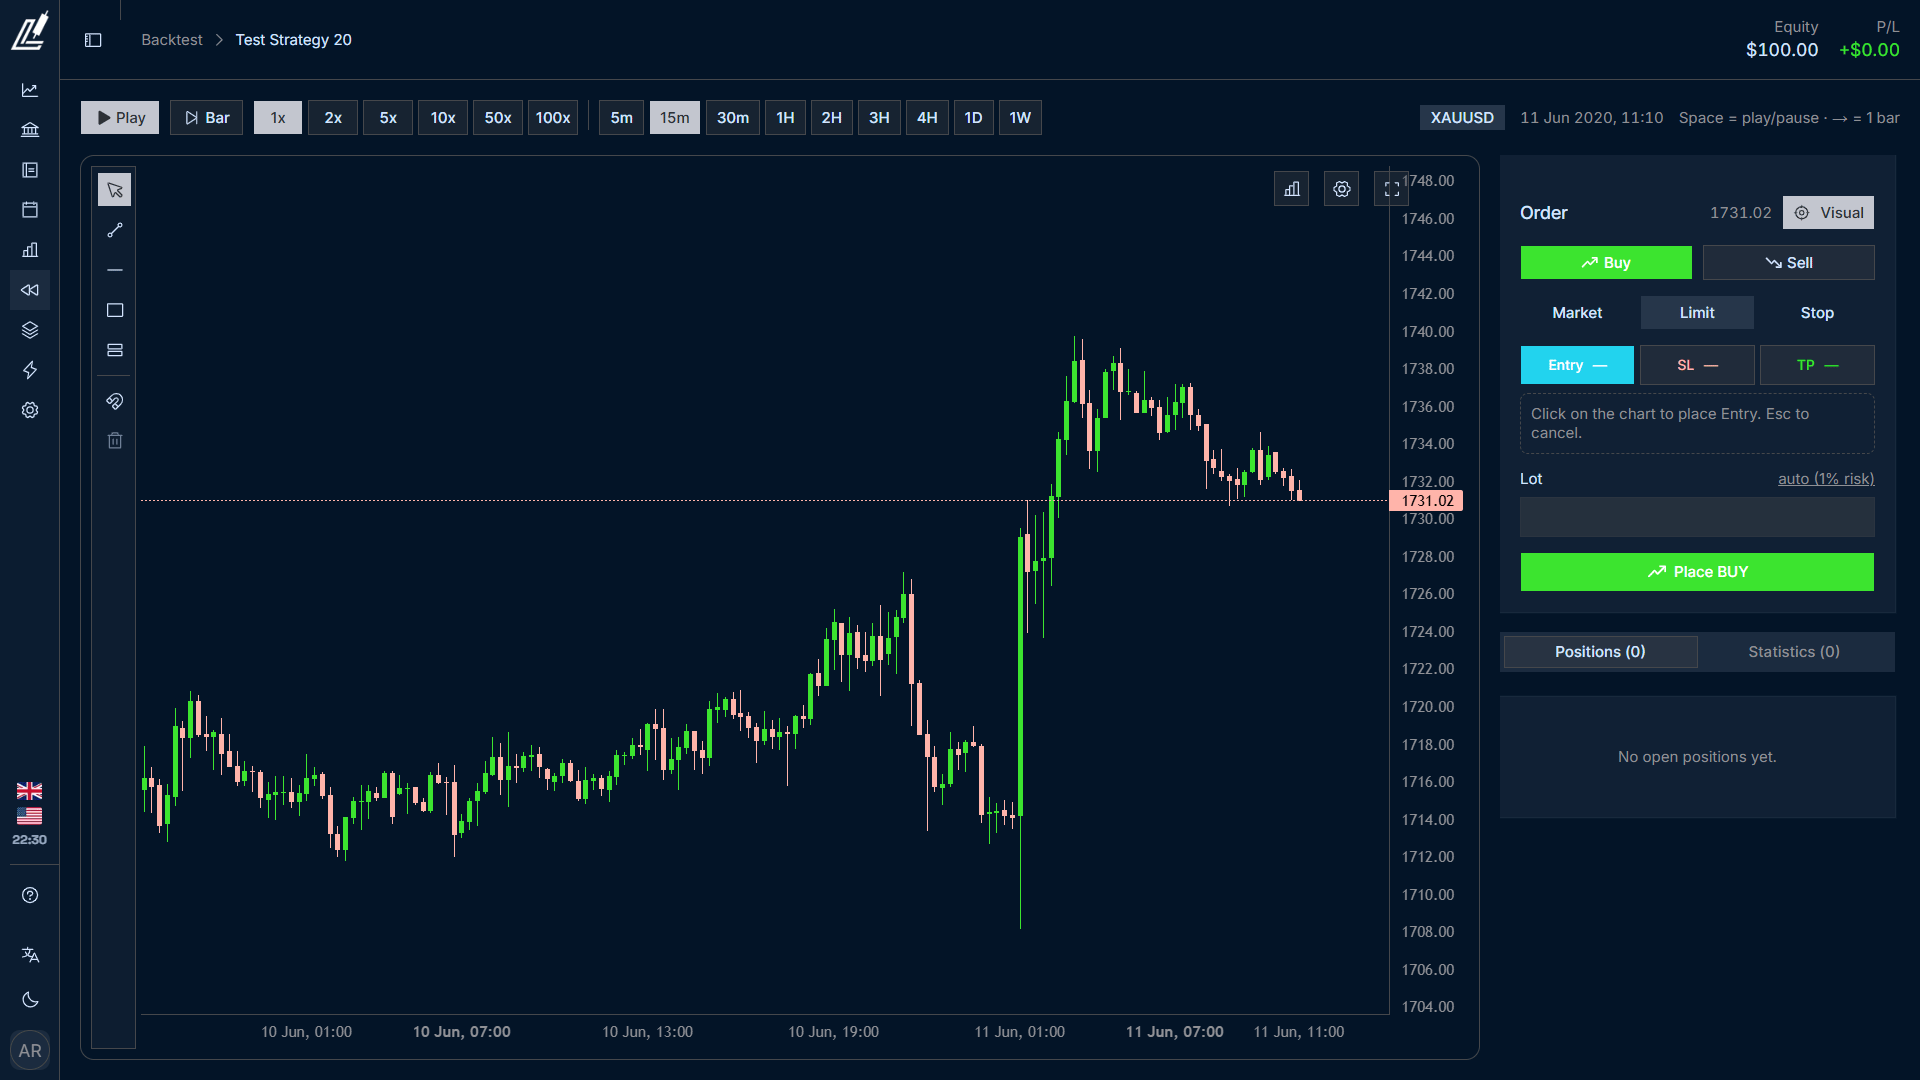Open chart settings gear
The image size is (1920, 1080).
tap(1342, 188)
